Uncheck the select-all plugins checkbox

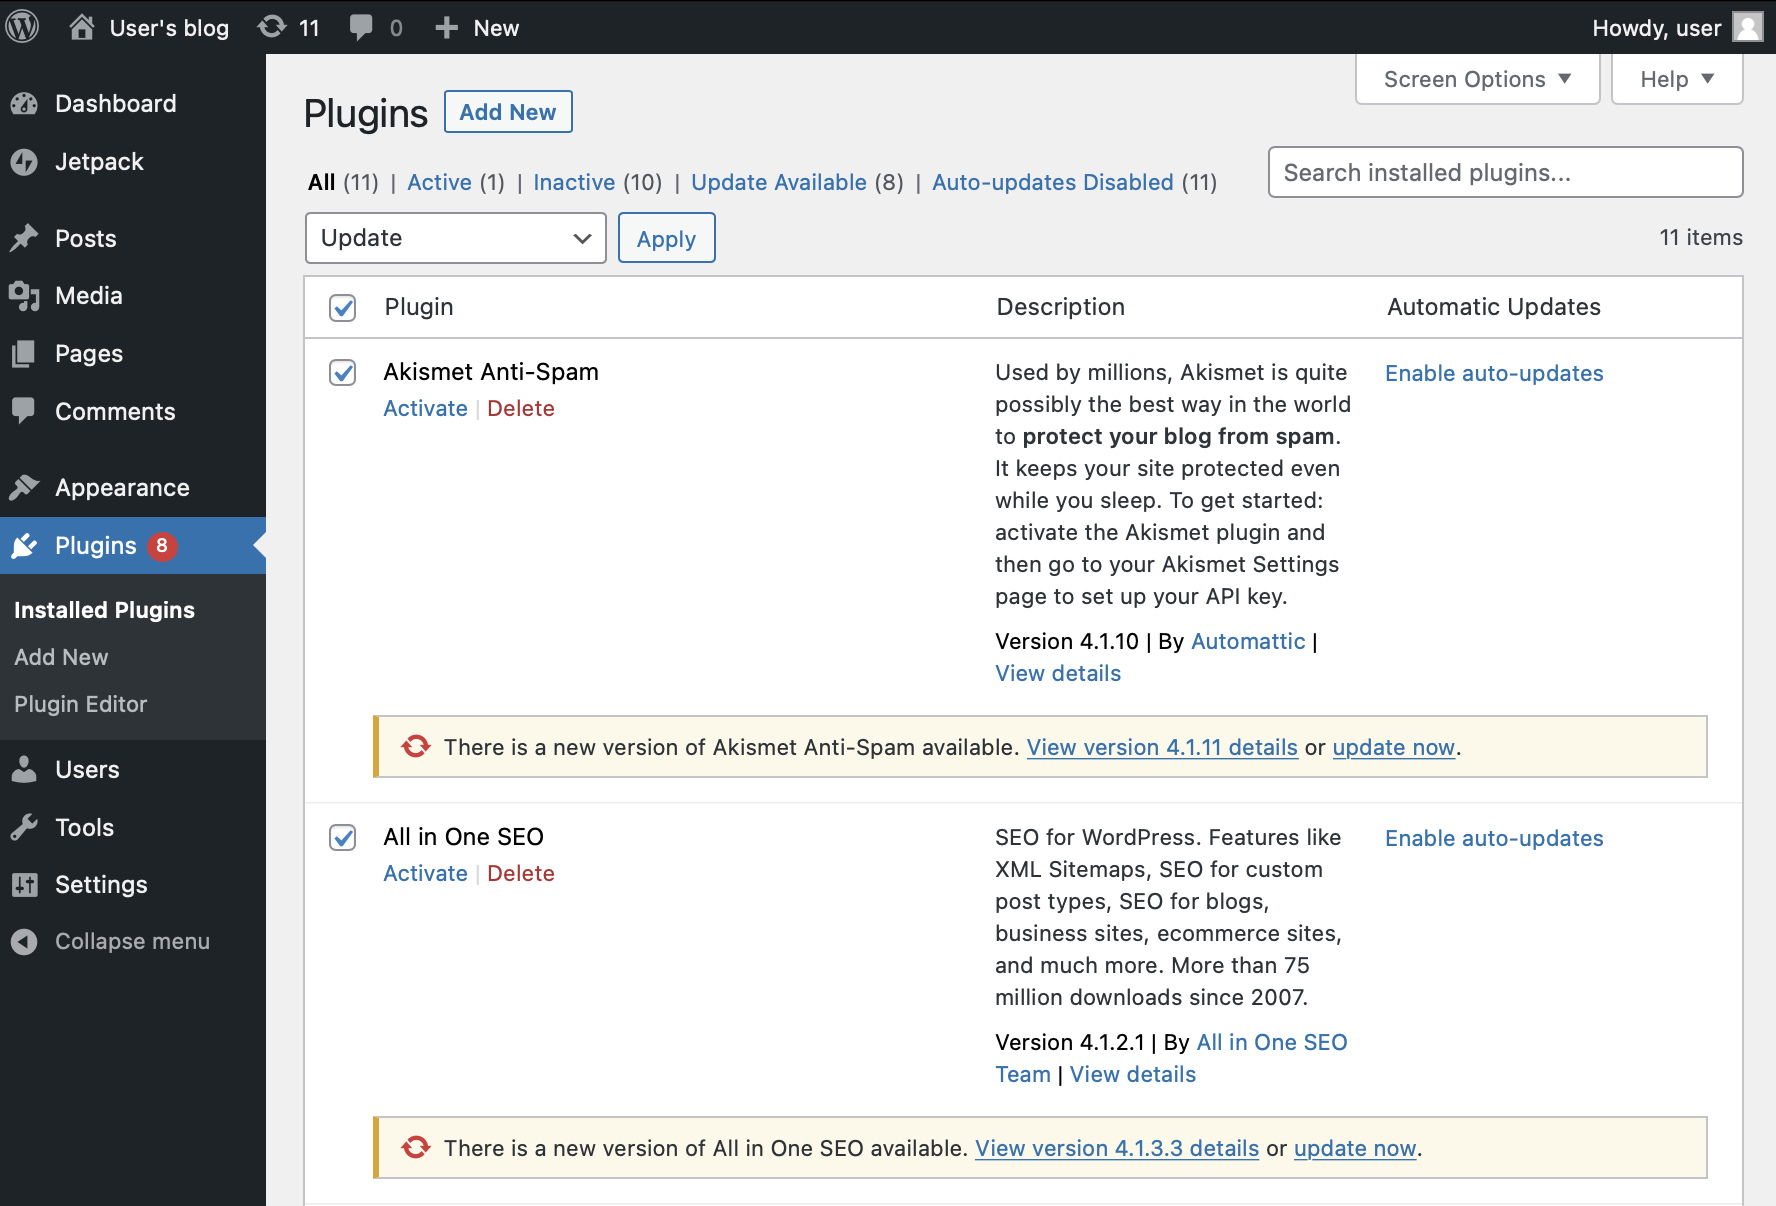[342, 309]
